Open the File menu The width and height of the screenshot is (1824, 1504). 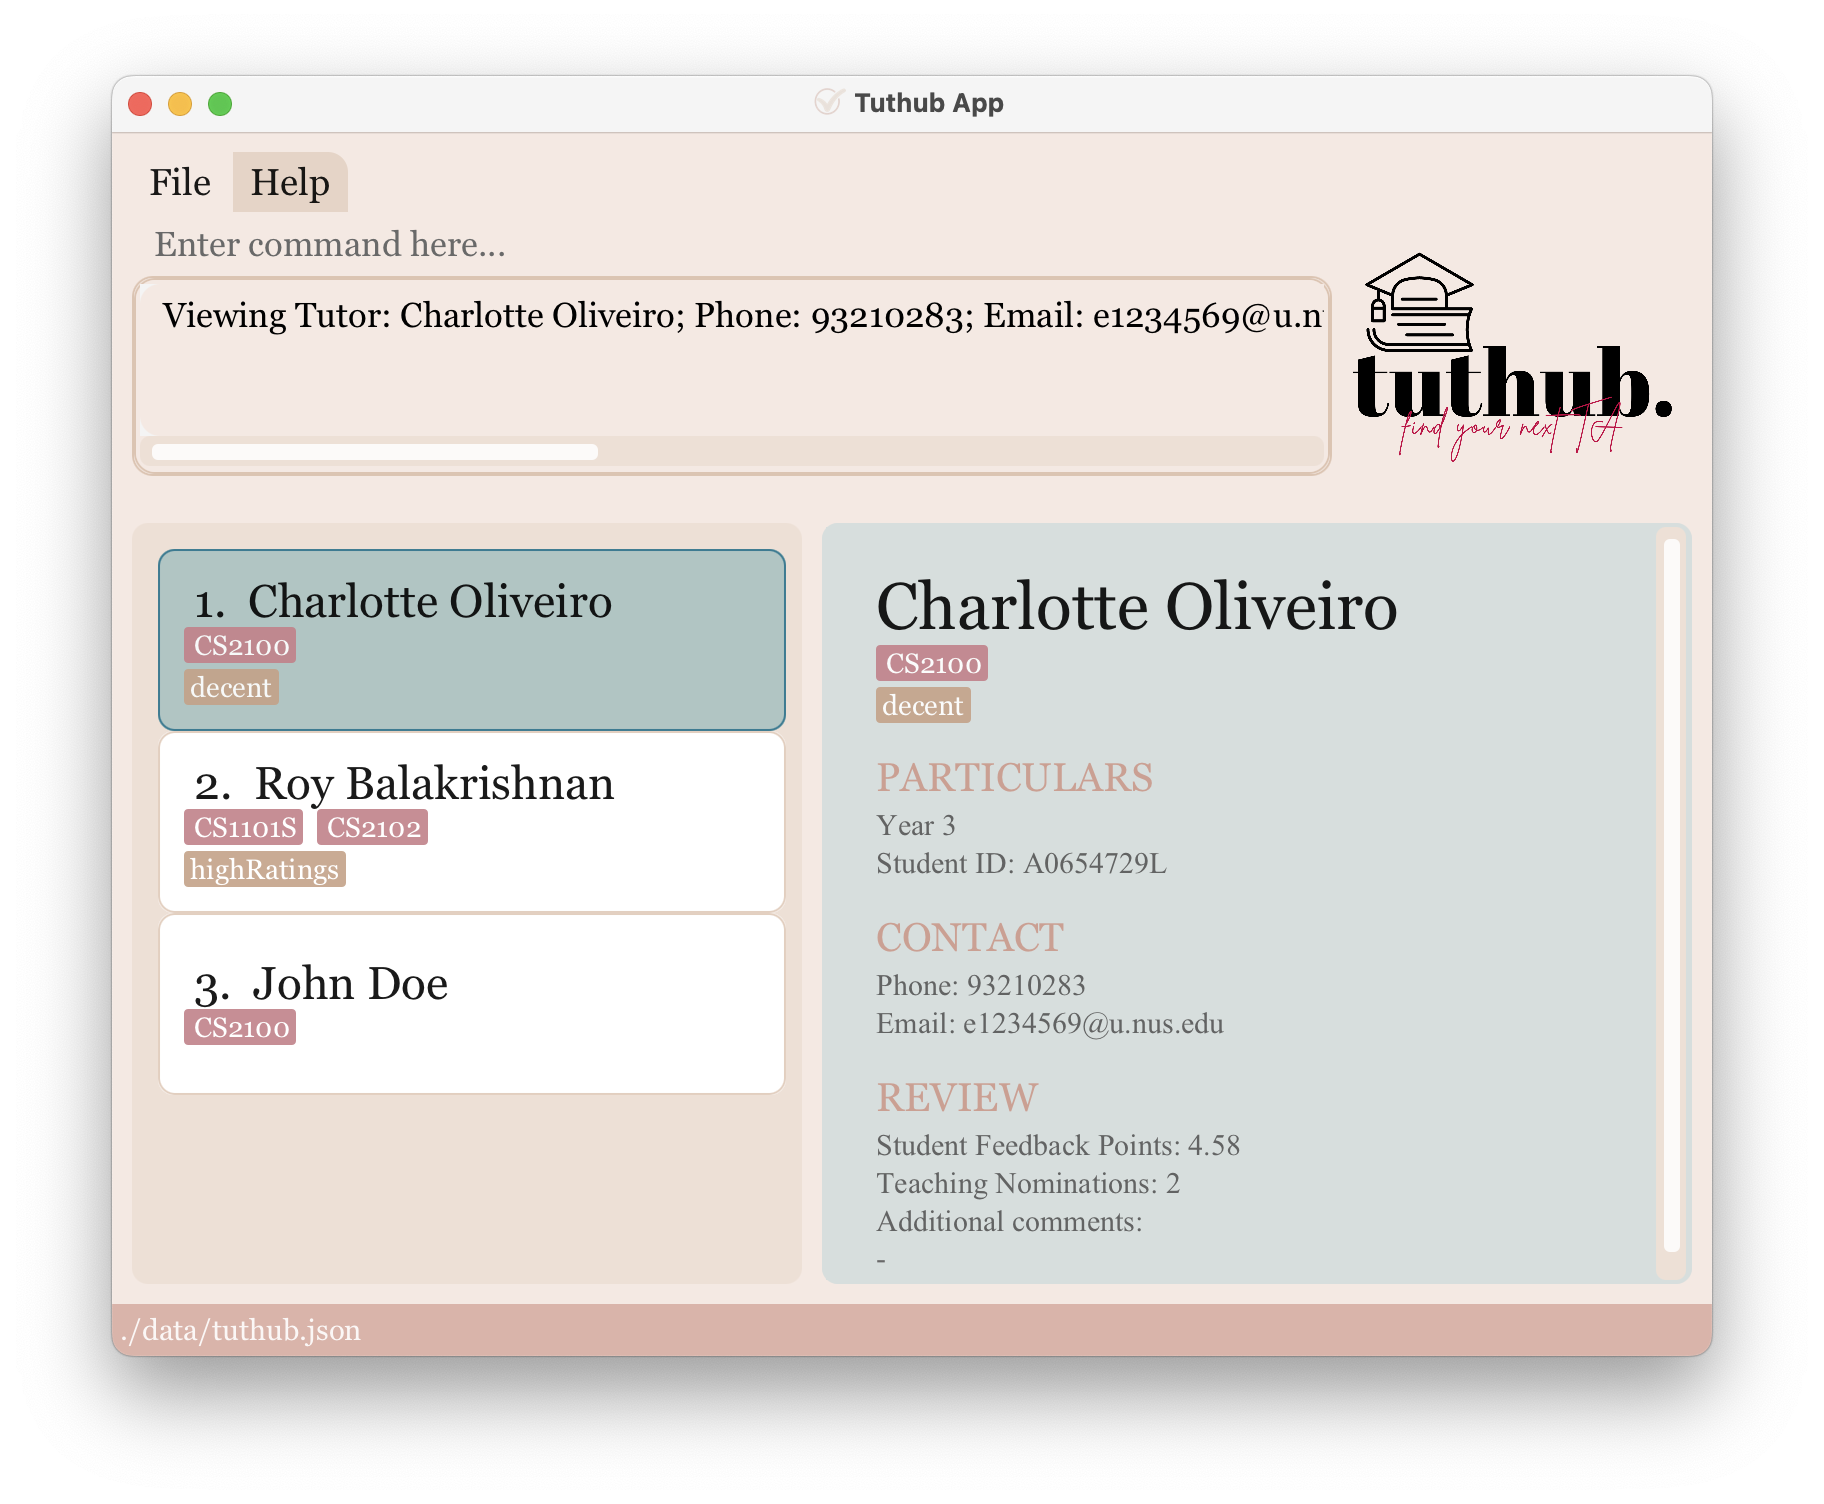(x=180, y=182)
